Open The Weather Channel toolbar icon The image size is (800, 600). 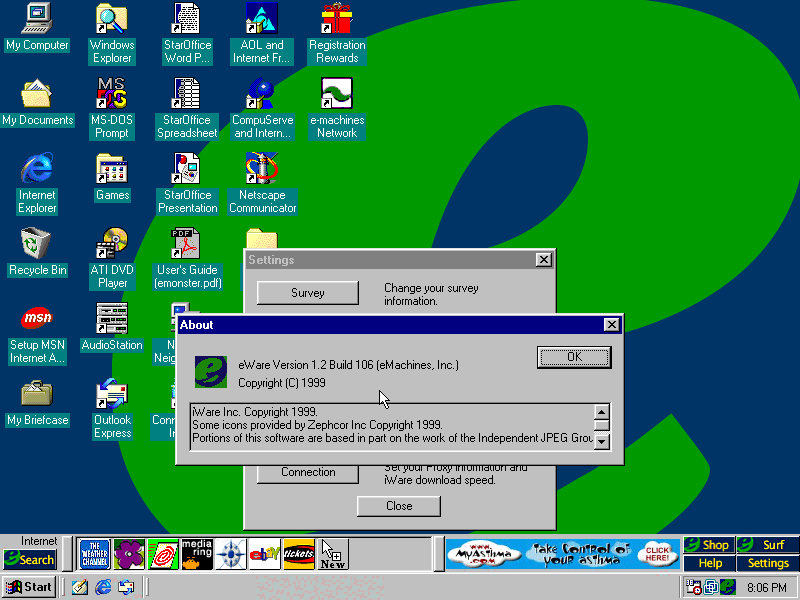click(94, 553)
